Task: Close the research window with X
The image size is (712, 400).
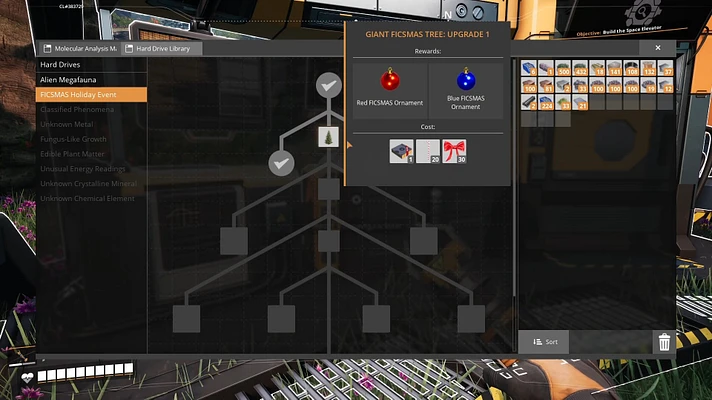Action: coord(657,47)
